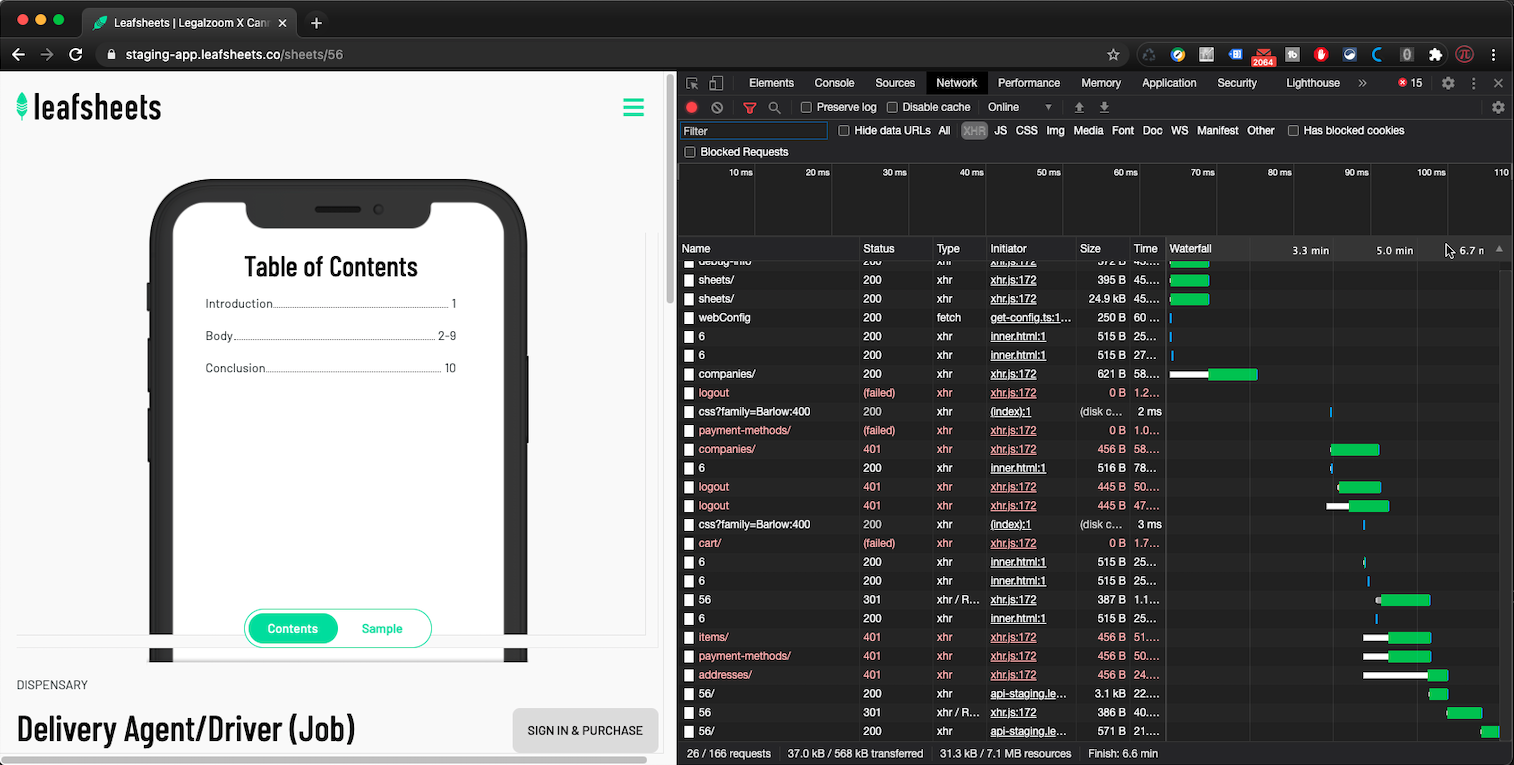Toggle the JS filter type
Viewport: 1514px width, 765px height.
click(x=1001, y=131)
